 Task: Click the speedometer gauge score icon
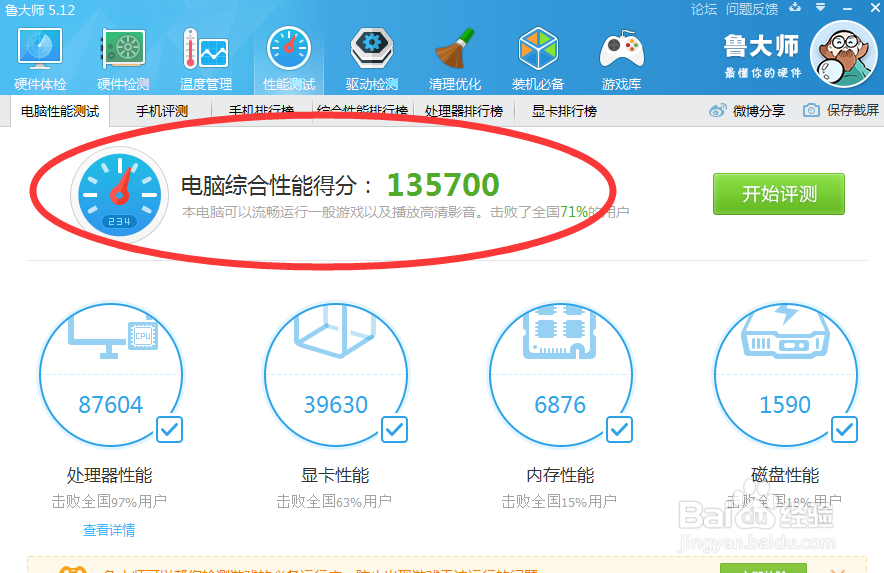(120, 195)
